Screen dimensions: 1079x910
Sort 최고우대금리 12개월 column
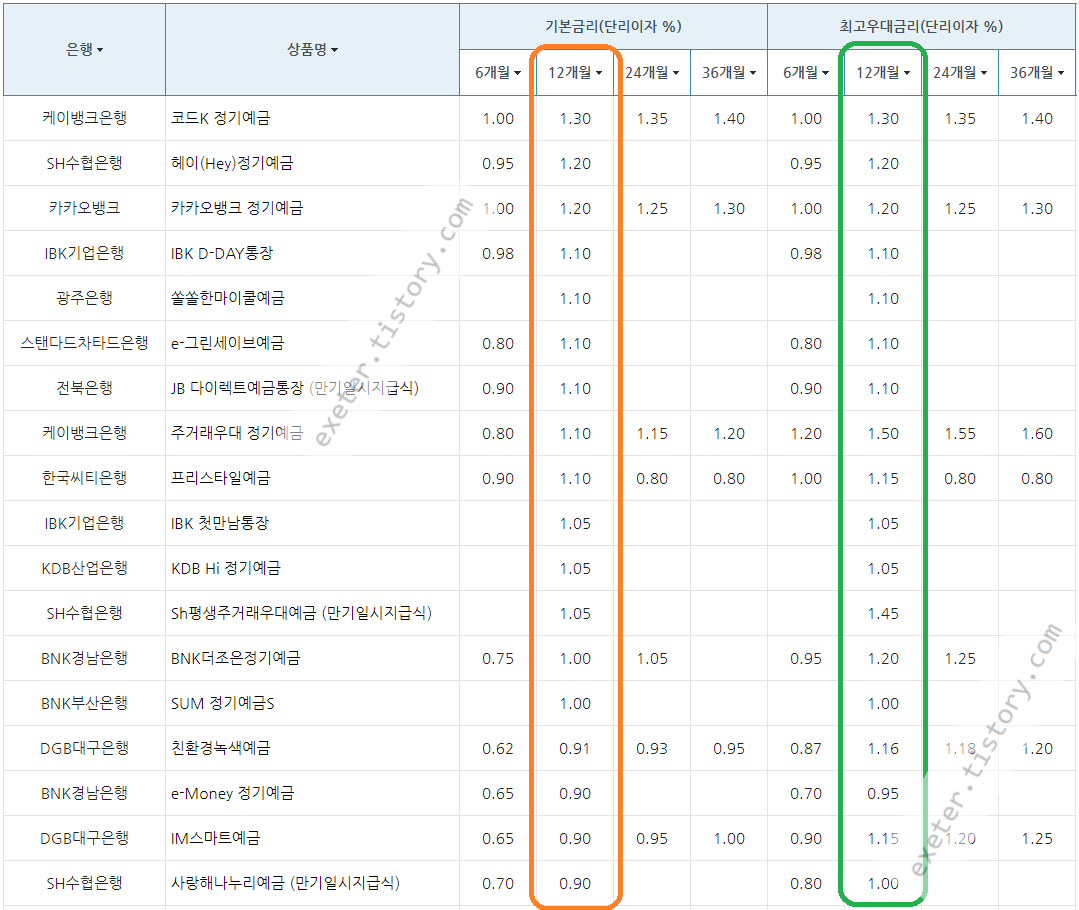tap(883, 72)
